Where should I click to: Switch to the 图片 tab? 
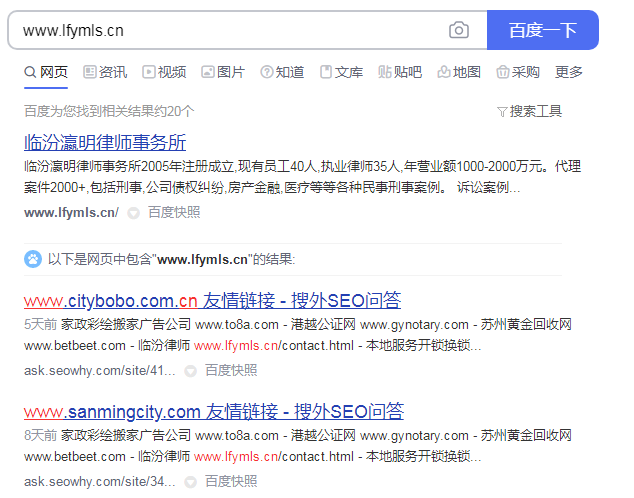[x=223, y=72]
